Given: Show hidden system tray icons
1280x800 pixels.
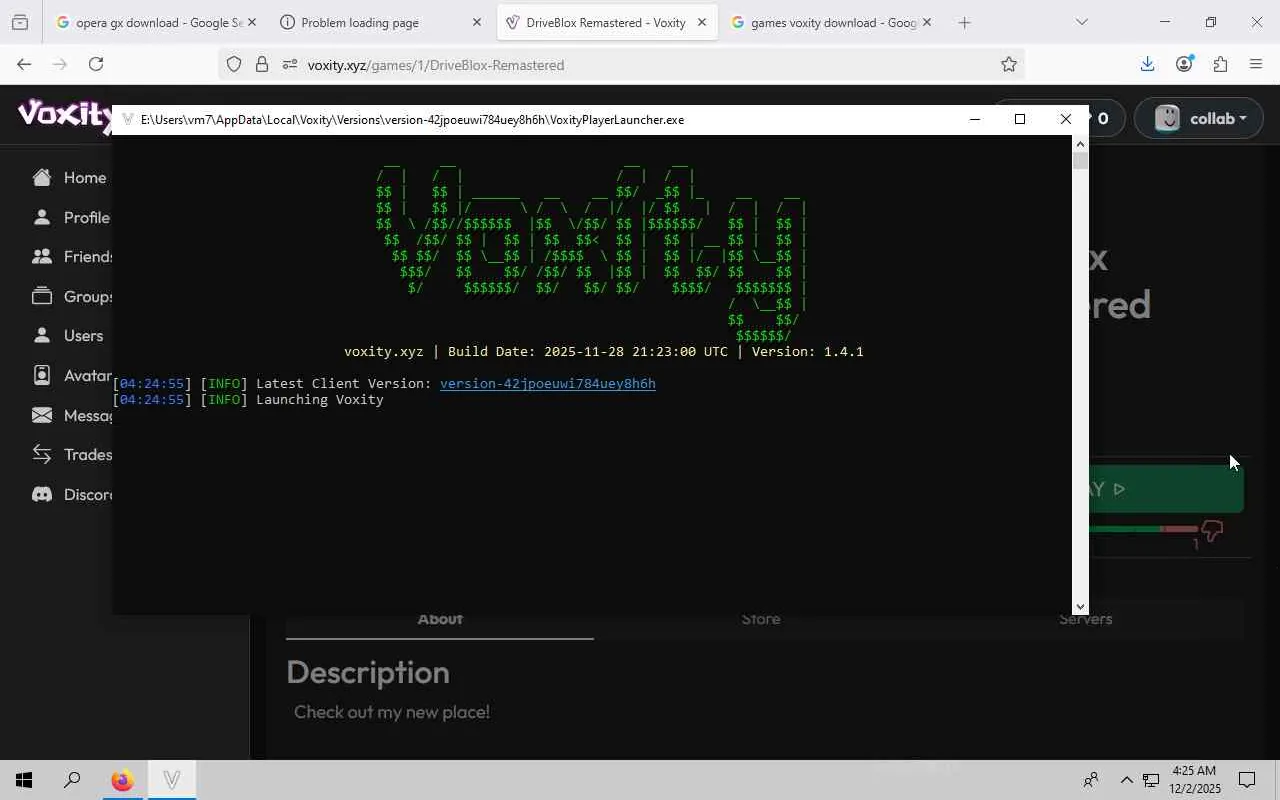Looking at the screenshot, I should (x=1126, y=780).
